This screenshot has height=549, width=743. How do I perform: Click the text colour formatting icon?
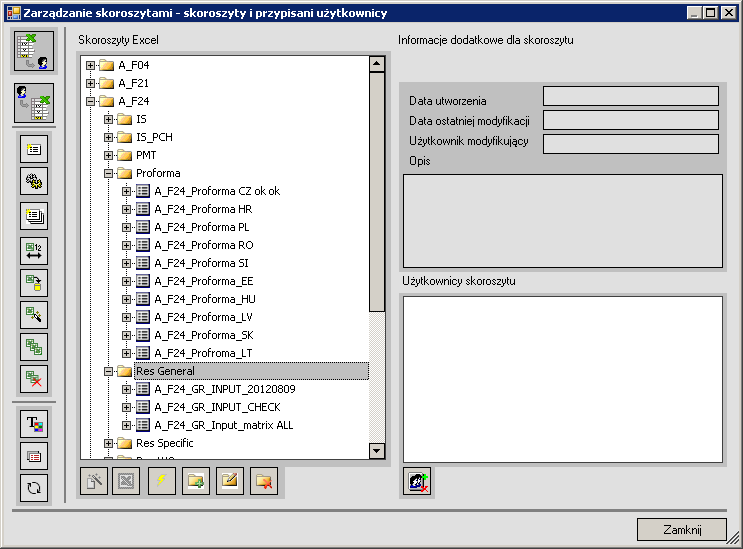(34, 423)
